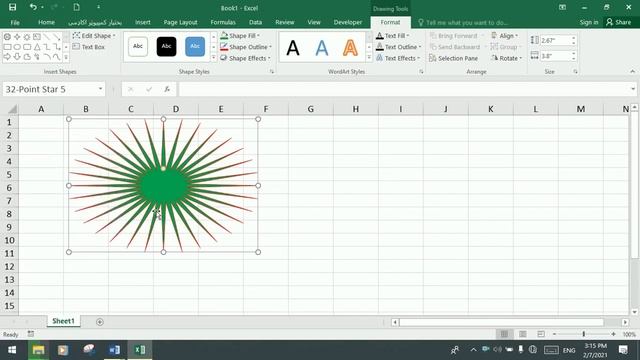This screenshot has width=640, height=360.
Task: Open the Text Fill dropdown
Action: (x=393, y=36)
